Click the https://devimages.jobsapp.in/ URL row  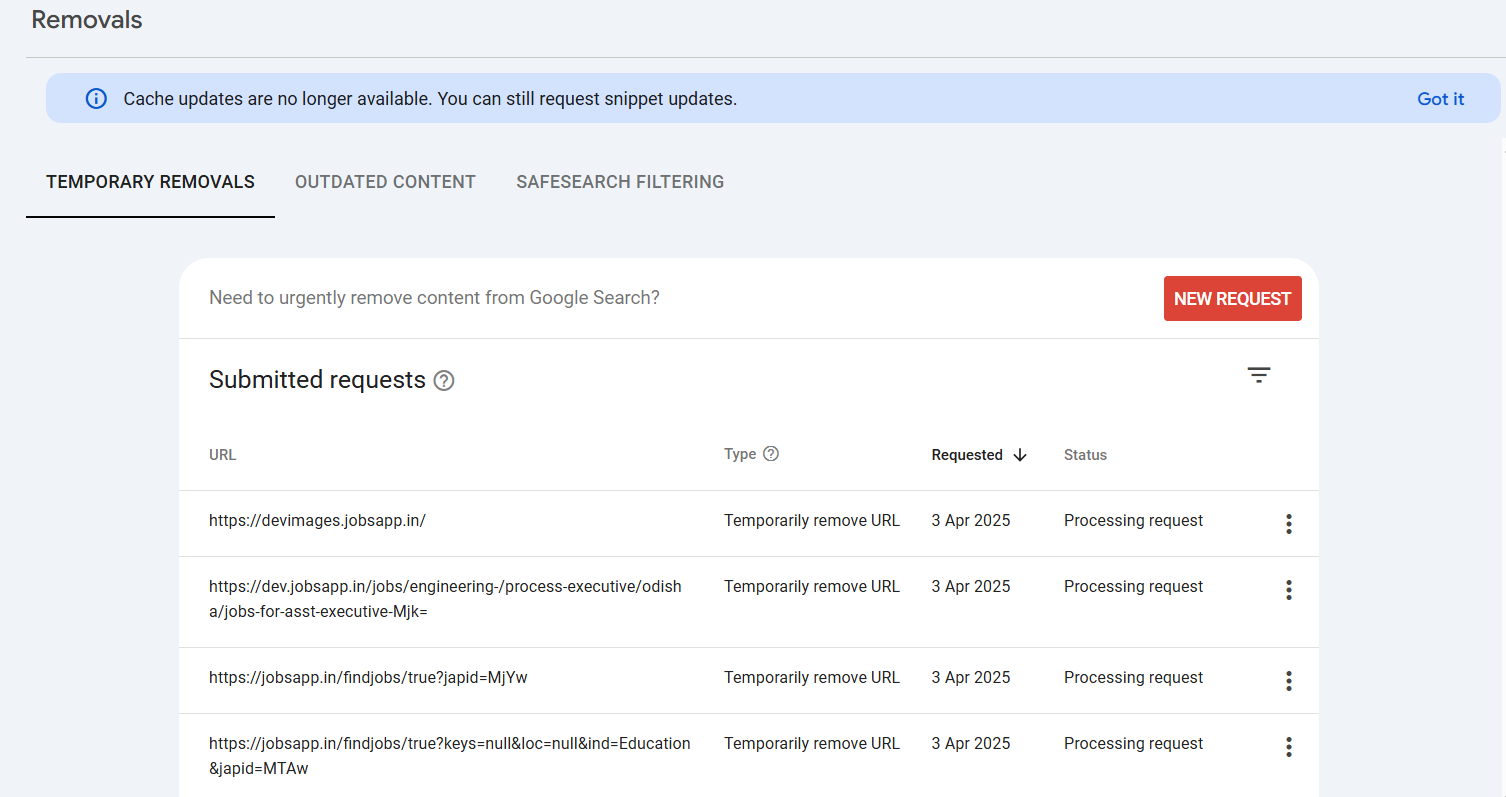pyautogui.click(x=317, y=521)
